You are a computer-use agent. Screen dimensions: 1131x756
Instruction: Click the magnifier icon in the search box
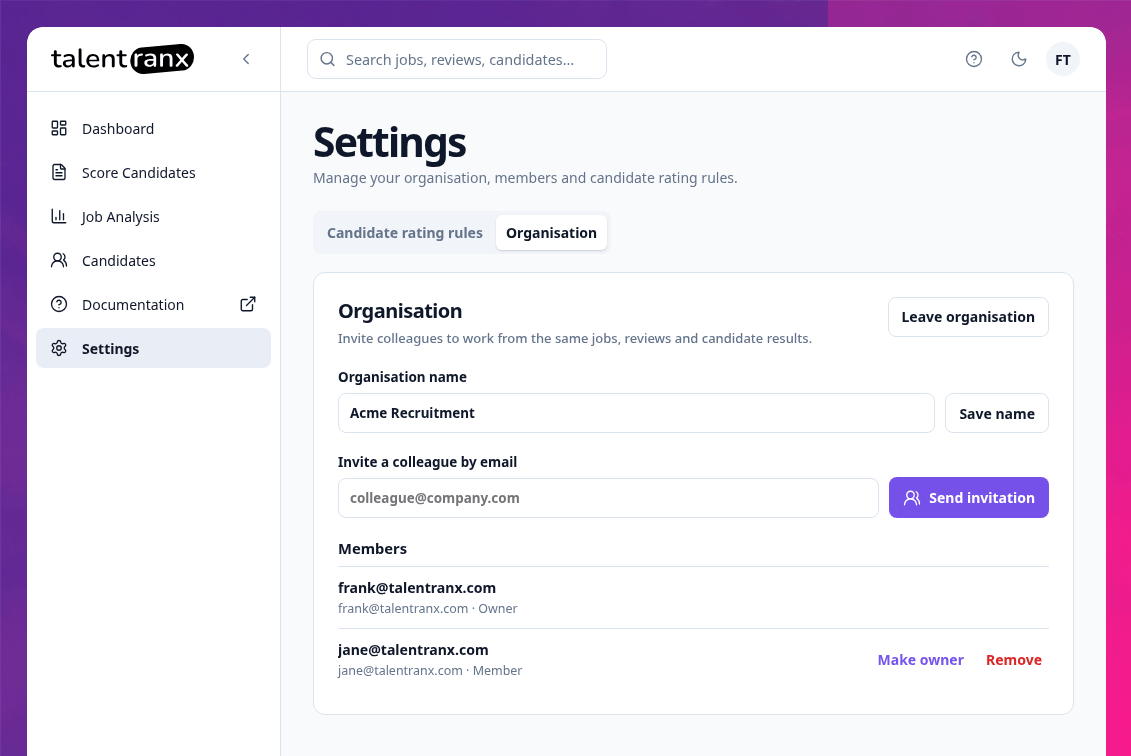click(x=327, y=59)
